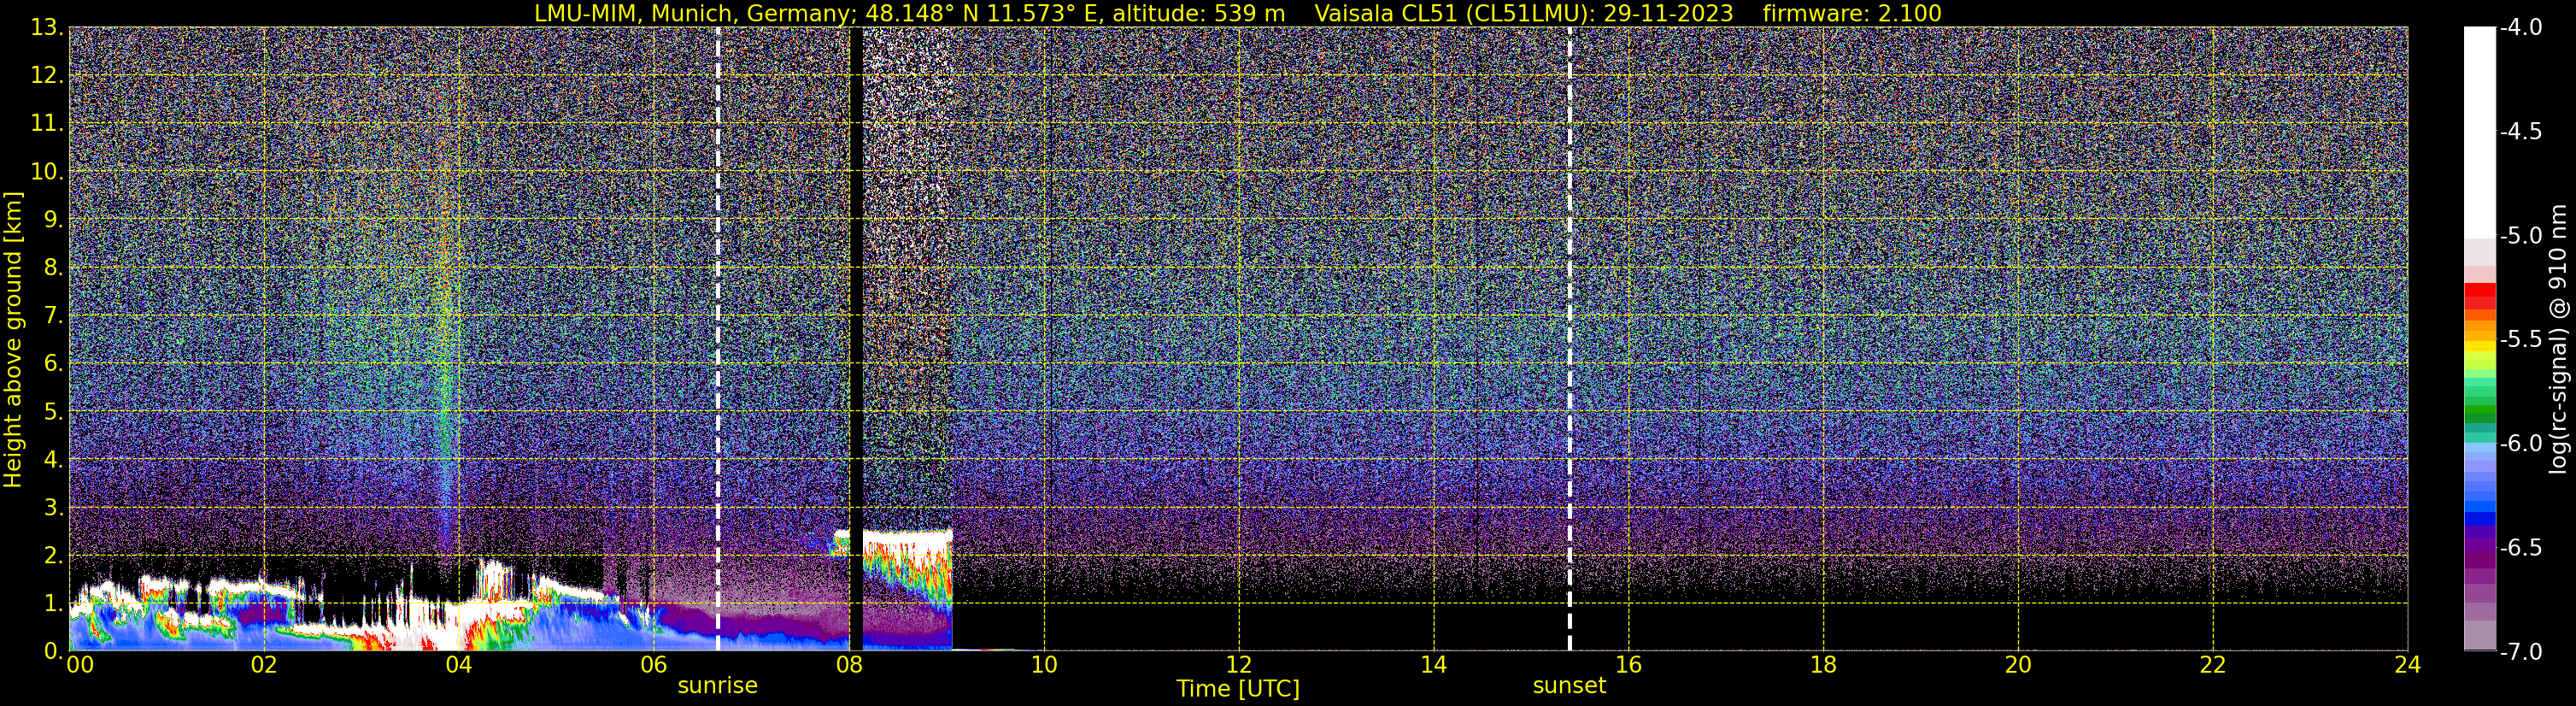Screen dimensions: 2576x706
Task: Click the 2. tick on the height axis
Action: [53, 556]
